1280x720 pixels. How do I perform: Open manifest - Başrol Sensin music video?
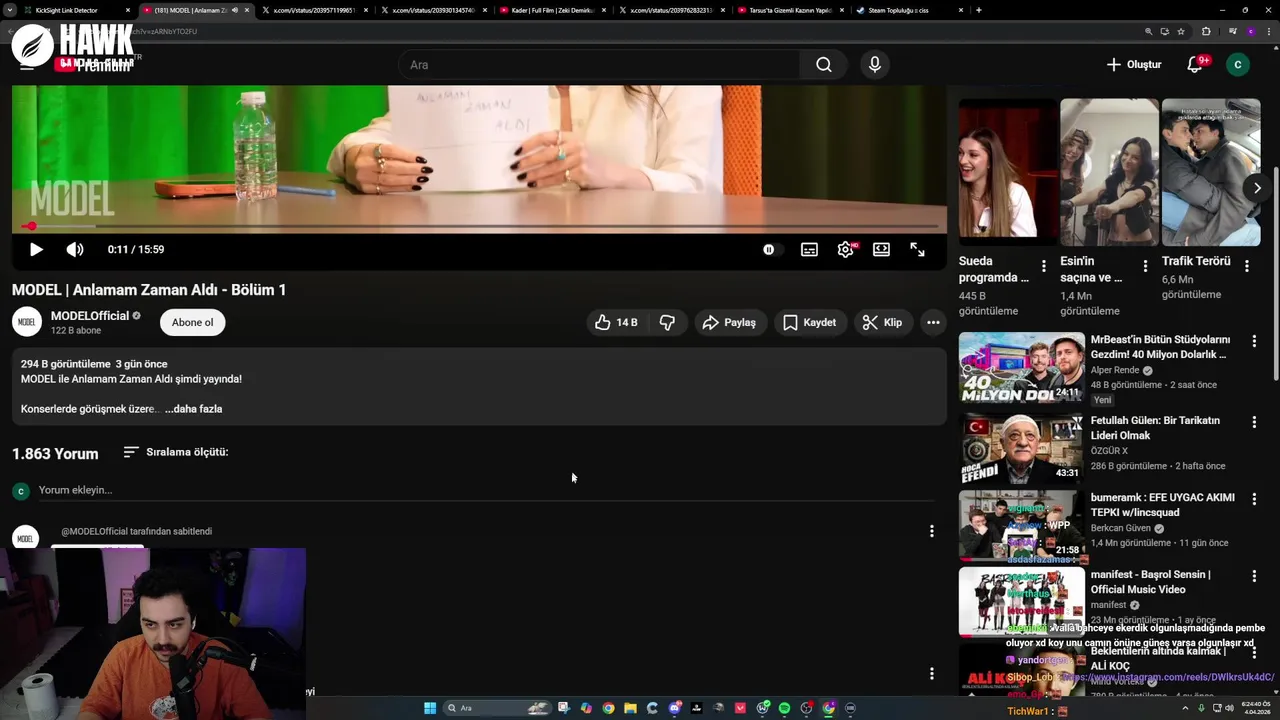click(1150, 582)
